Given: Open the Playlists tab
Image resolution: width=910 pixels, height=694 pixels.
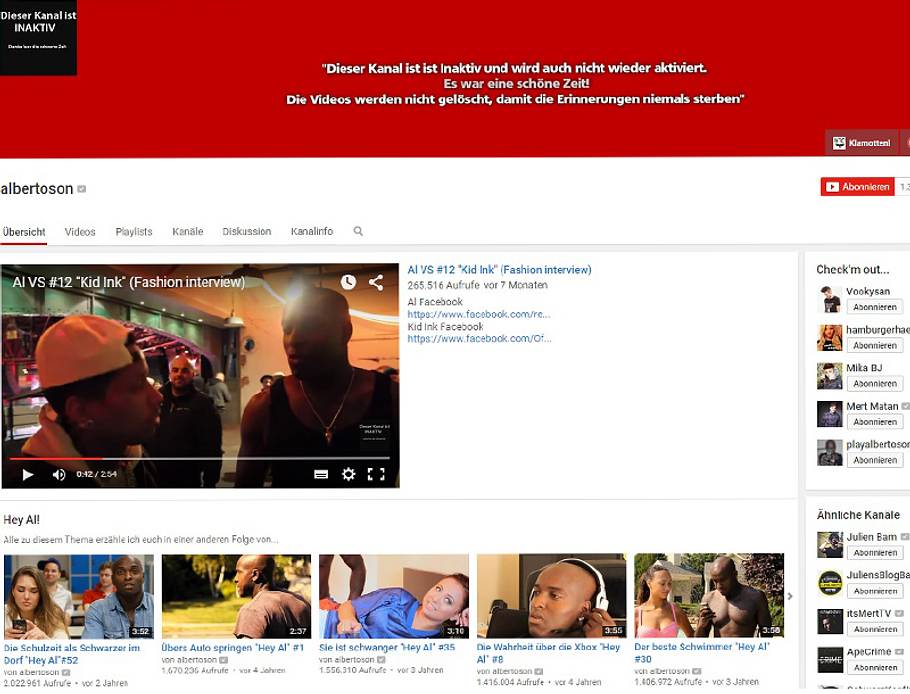Looking at the screenshot, I should tap(134, 232).
